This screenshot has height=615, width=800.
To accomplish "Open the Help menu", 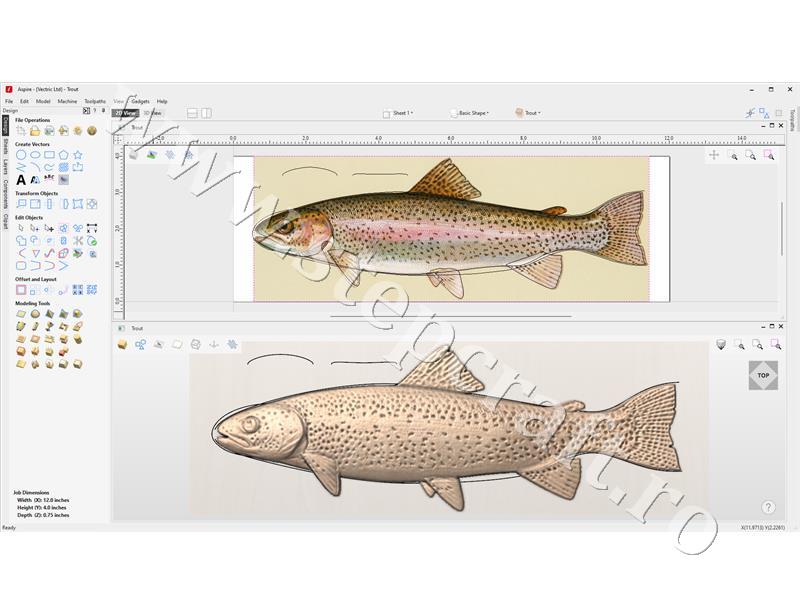I will click(162, 101).
